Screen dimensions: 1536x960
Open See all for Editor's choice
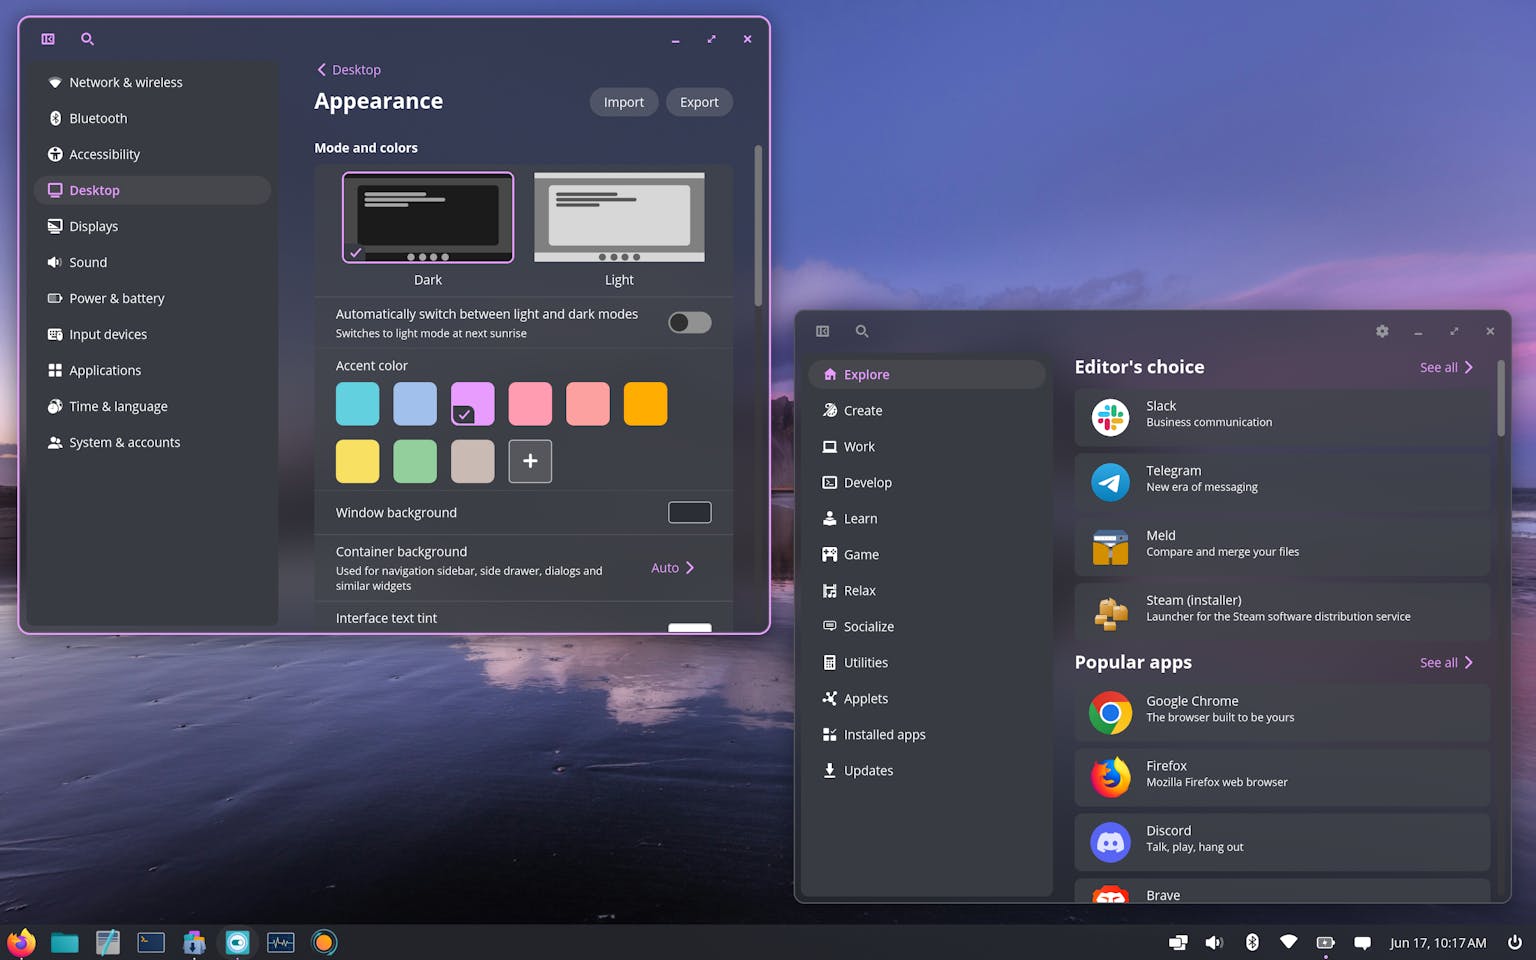[x=1446, y=367]
